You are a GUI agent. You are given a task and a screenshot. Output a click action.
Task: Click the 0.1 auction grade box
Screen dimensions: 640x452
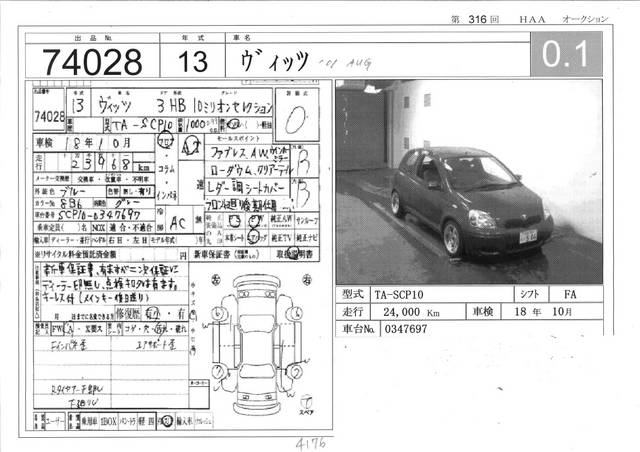(566, 54)
